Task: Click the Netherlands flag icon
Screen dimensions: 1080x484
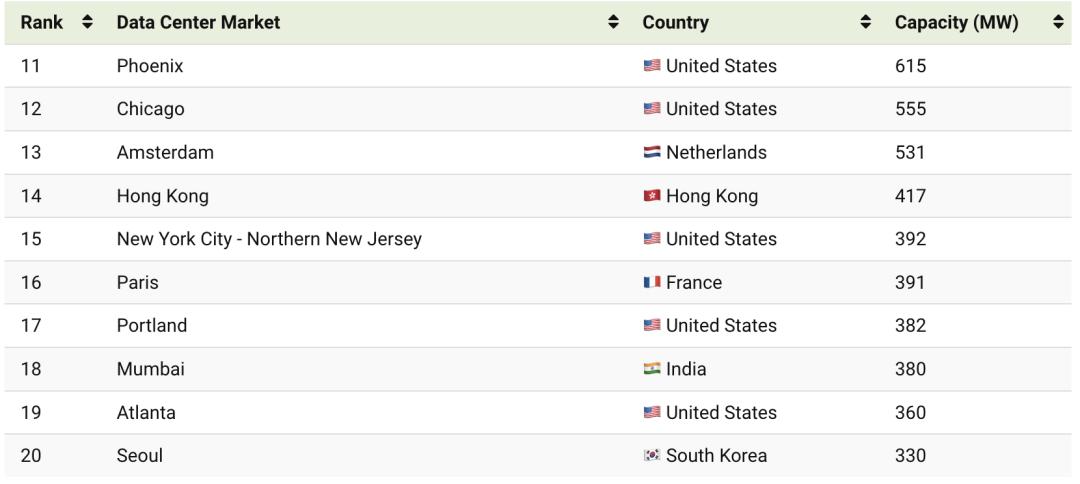Action: 652,153
